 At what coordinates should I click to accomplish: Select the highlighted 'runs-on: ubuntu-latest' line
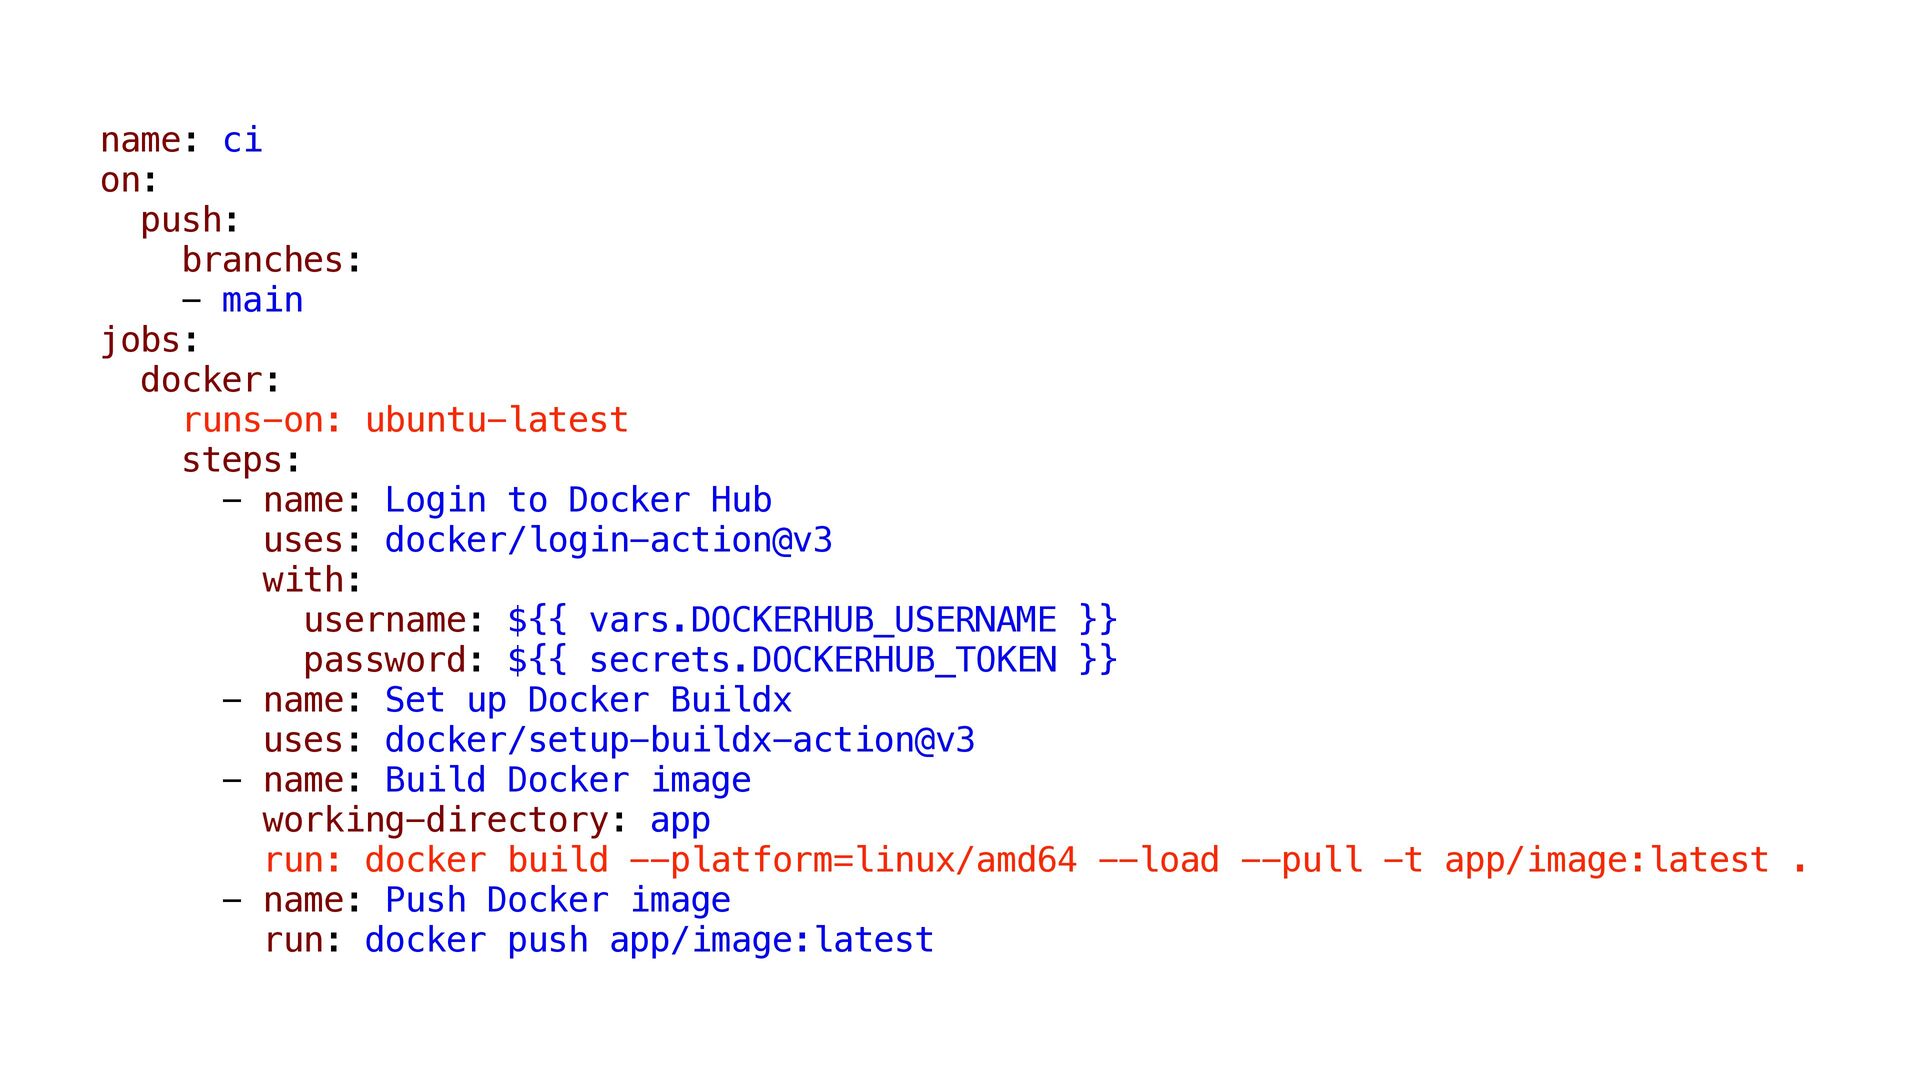(x=405, y=420)
